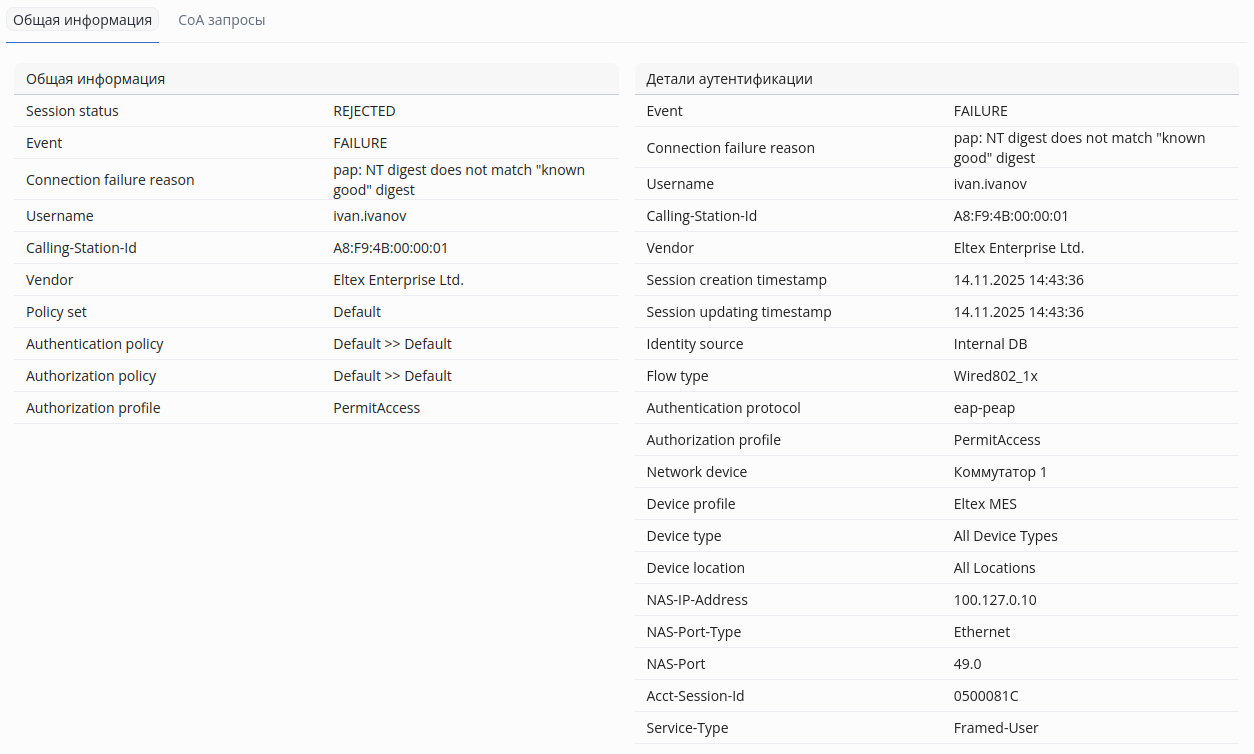This screenshot has width=1254, height=754.
Task: Click the Session updating timestamp label
Action: click(738, 312)
